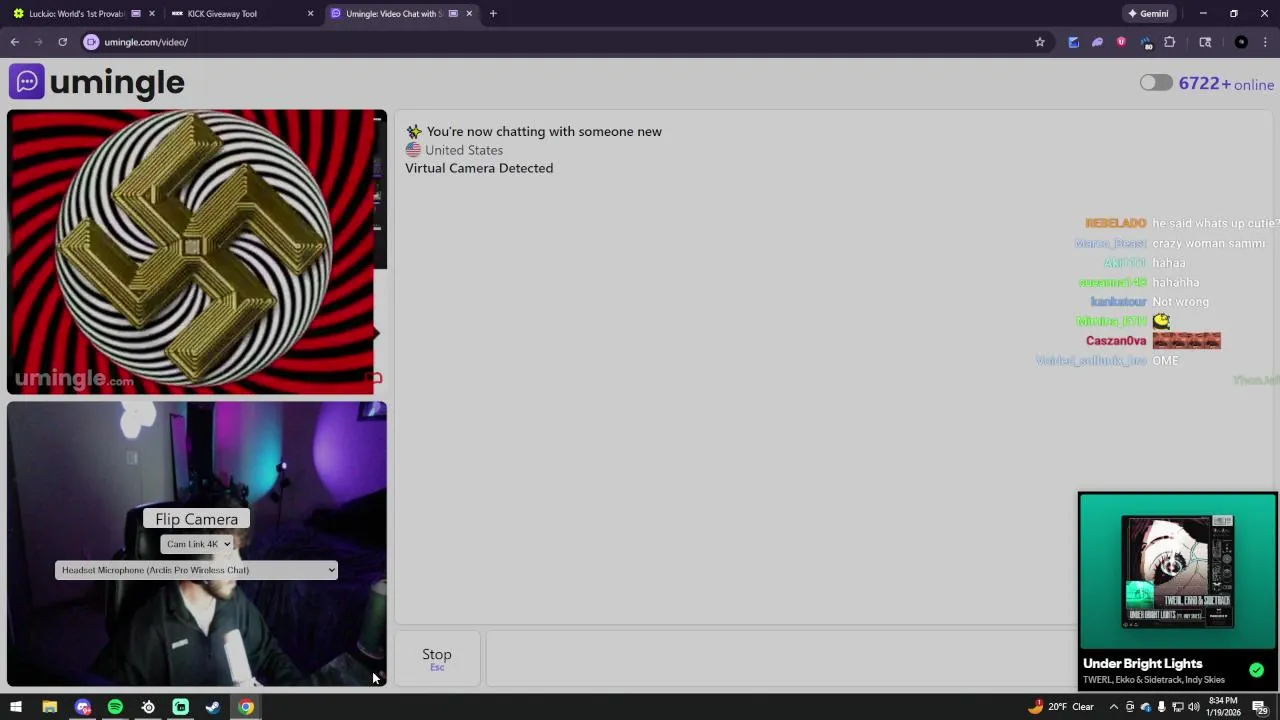Open the Windows Start menu

[16, 707]
